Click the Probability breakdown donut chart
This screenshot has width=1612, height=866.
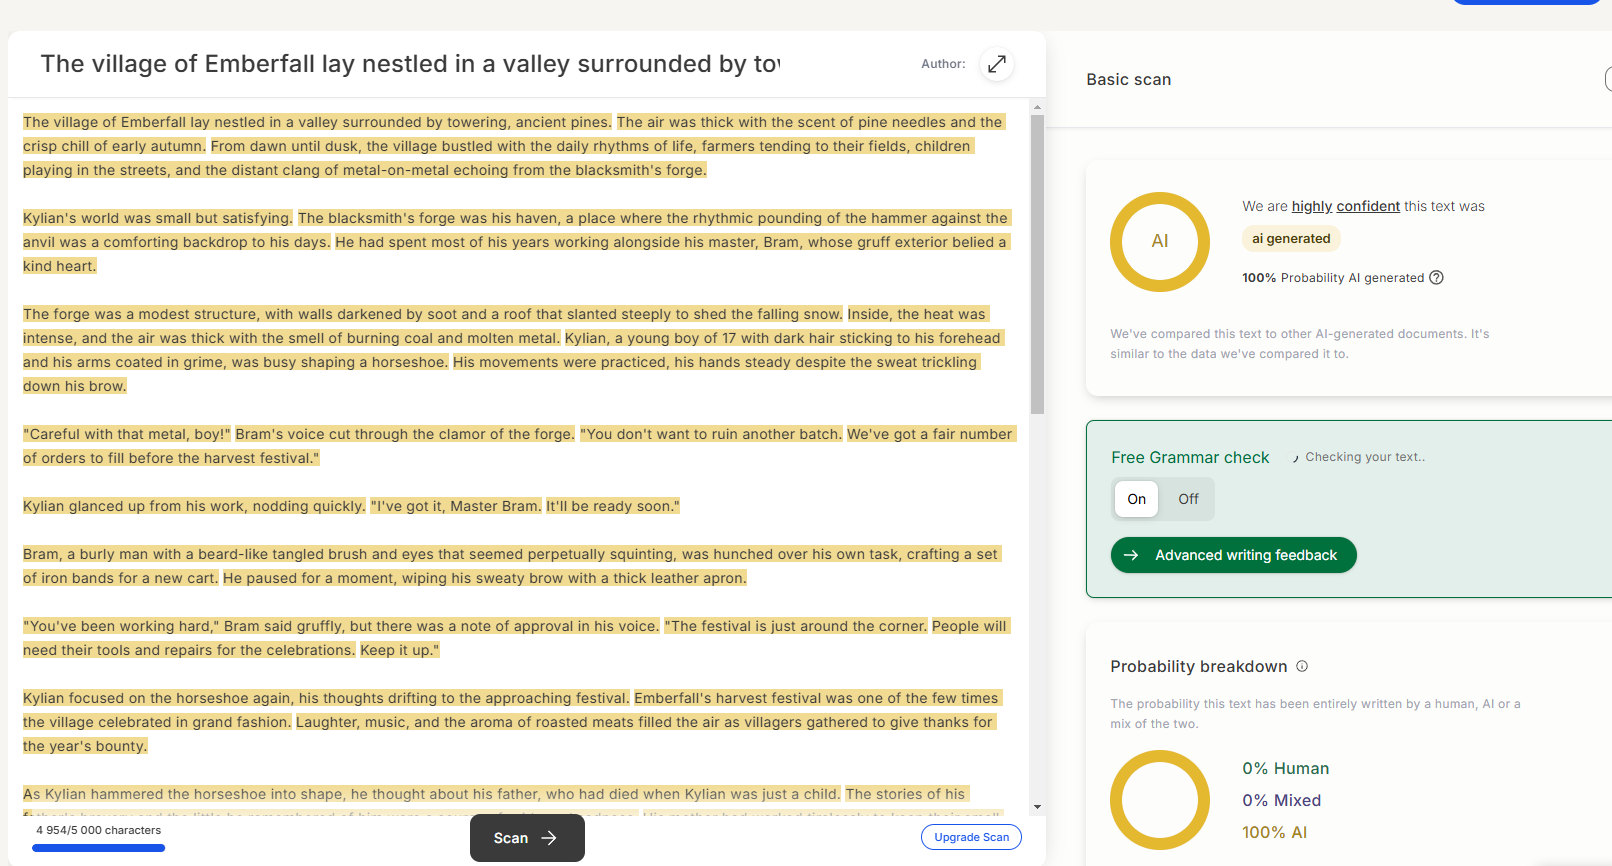(x=1159, y=799)
